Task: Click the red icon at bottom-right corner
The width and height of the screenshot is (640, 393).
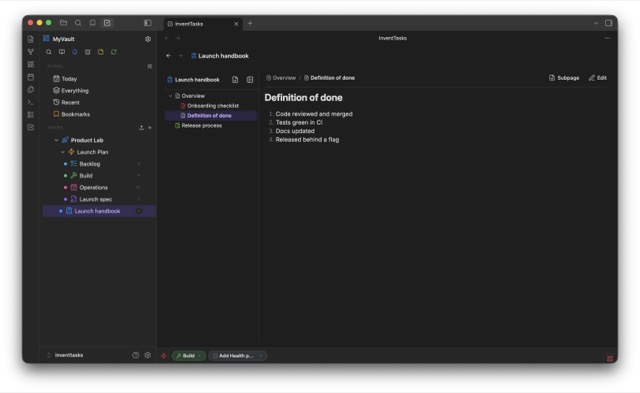Action: [609, 359]
